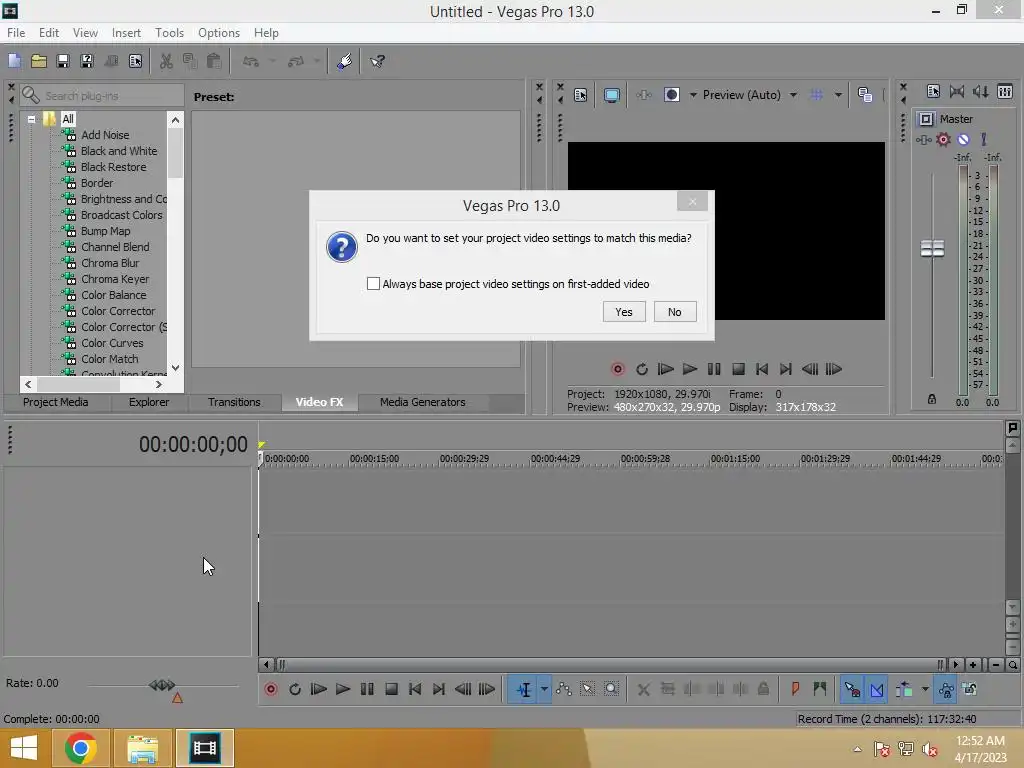Viewport: 1024px width, 768px height.
Task: Open the Redo history dropdown arrow
Action: coord(317,61)
